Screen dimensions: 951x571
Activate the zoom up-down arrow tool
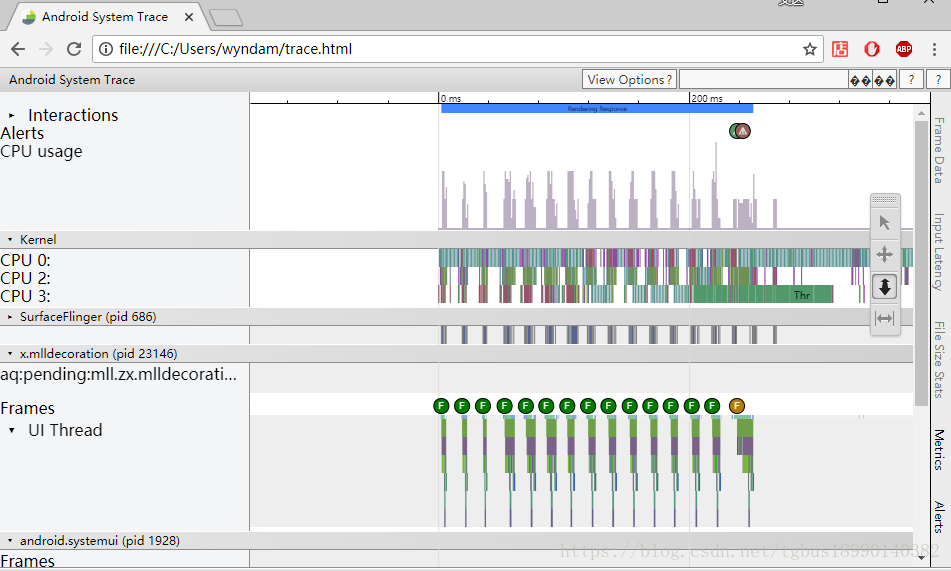pos(884,286)
